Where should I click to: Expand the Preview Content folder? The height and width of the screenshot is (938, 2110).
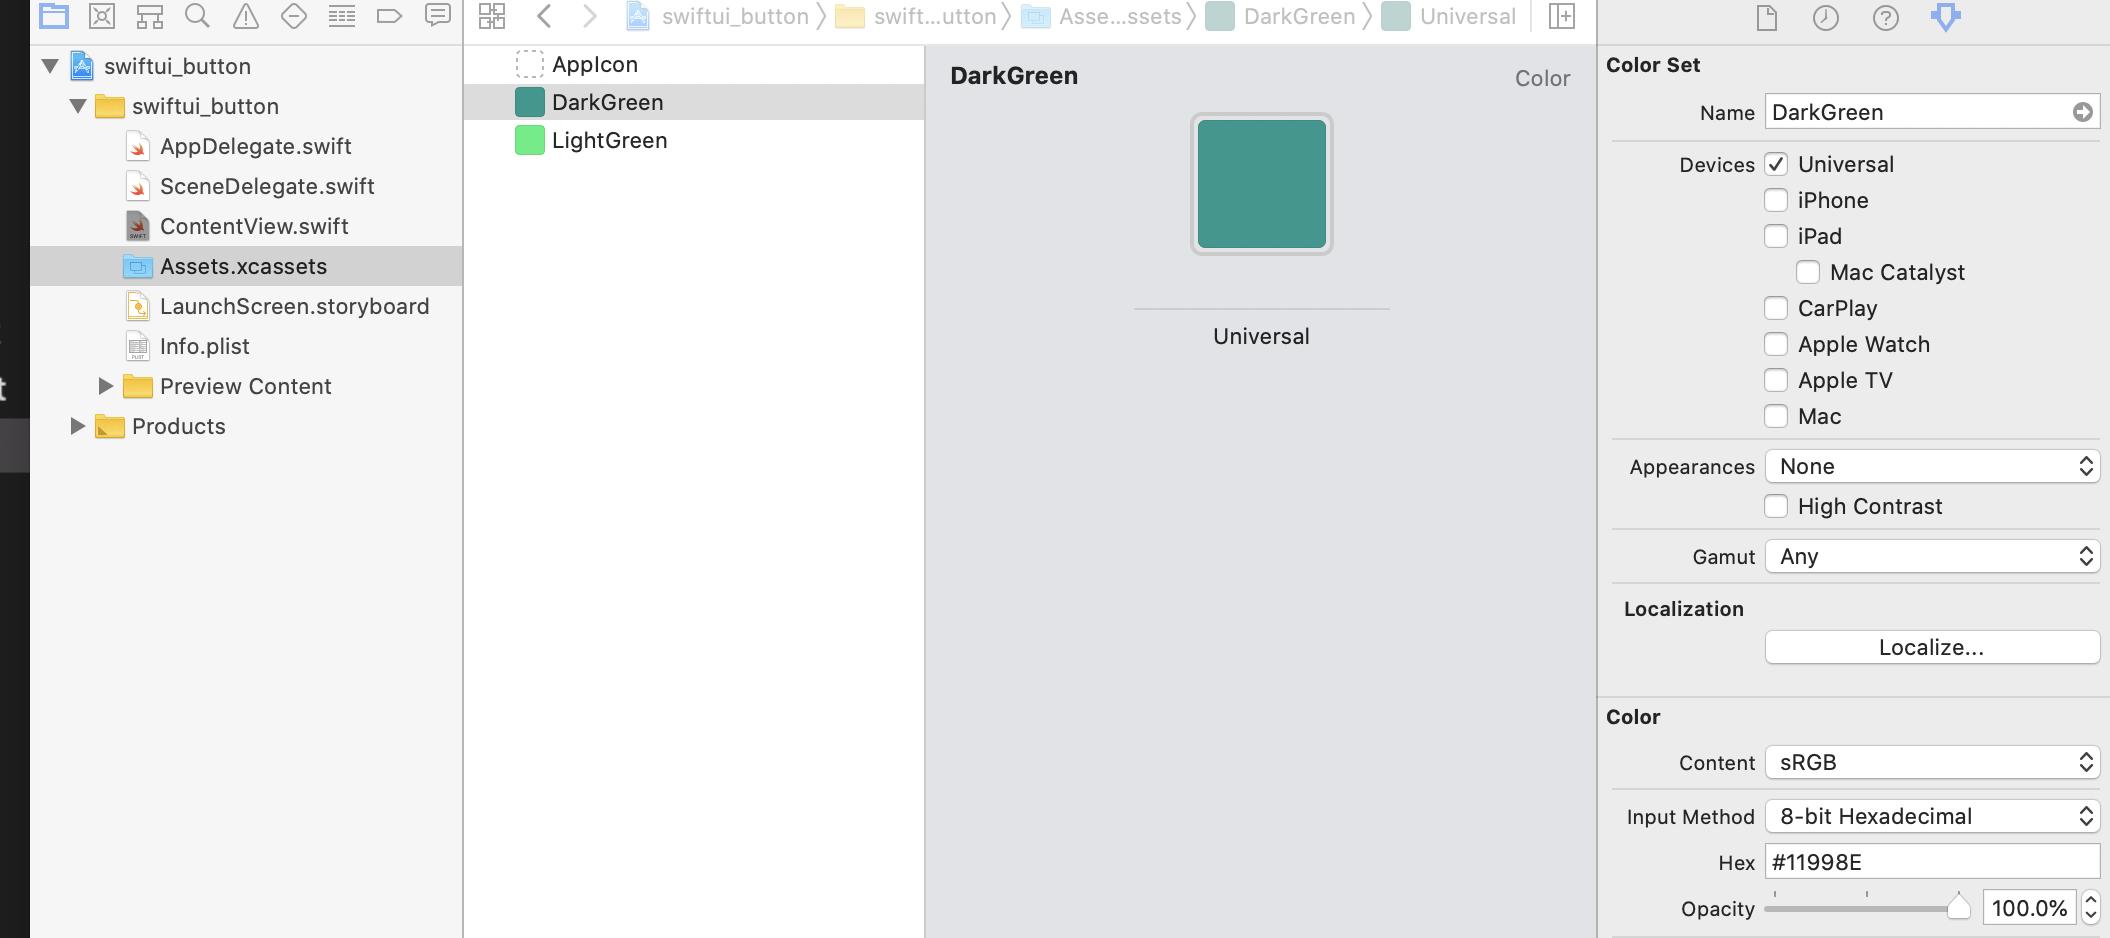105,386
